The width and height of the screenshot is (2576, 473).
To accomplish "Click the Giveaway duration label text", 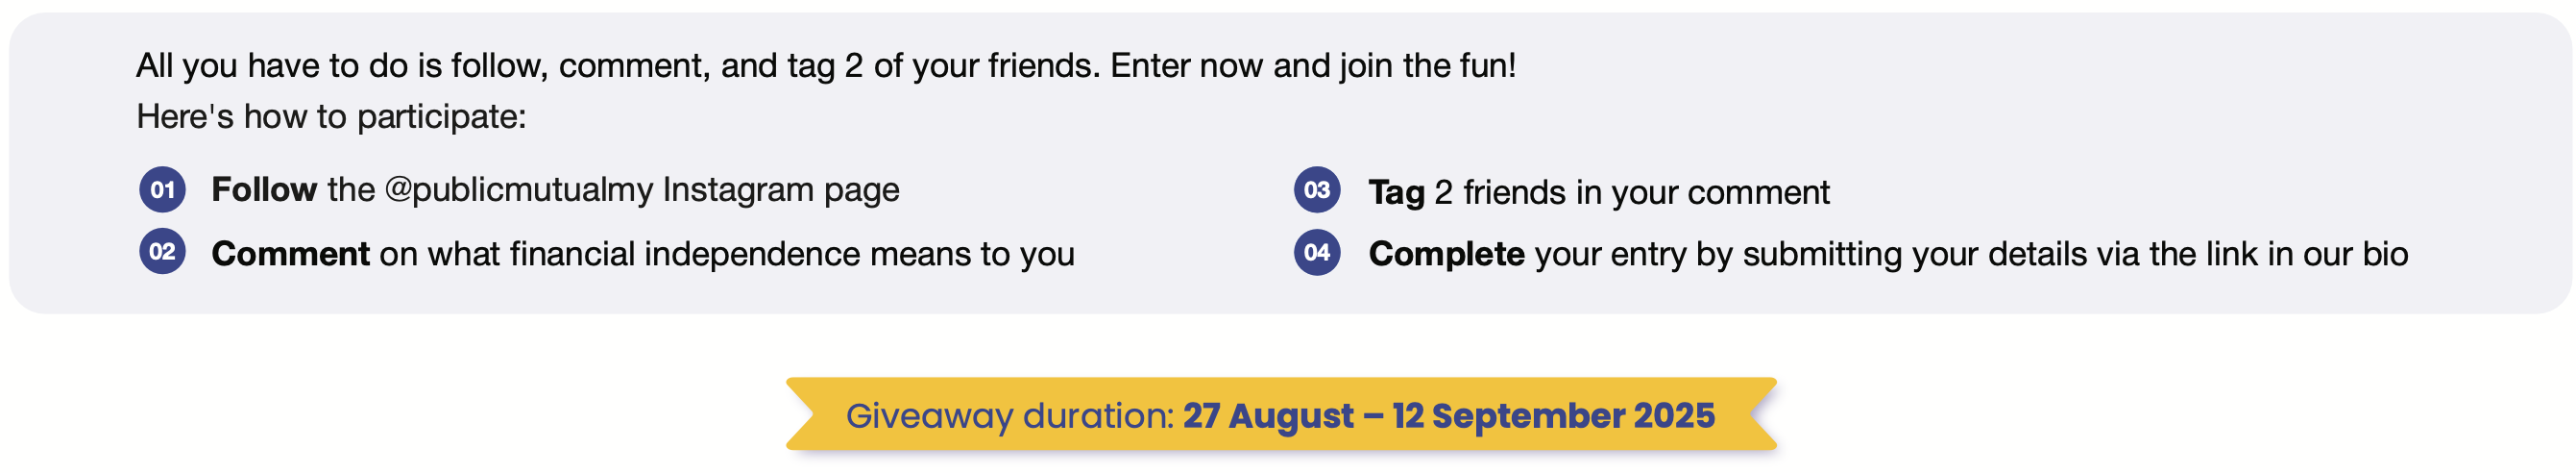I will (1010, 416).
